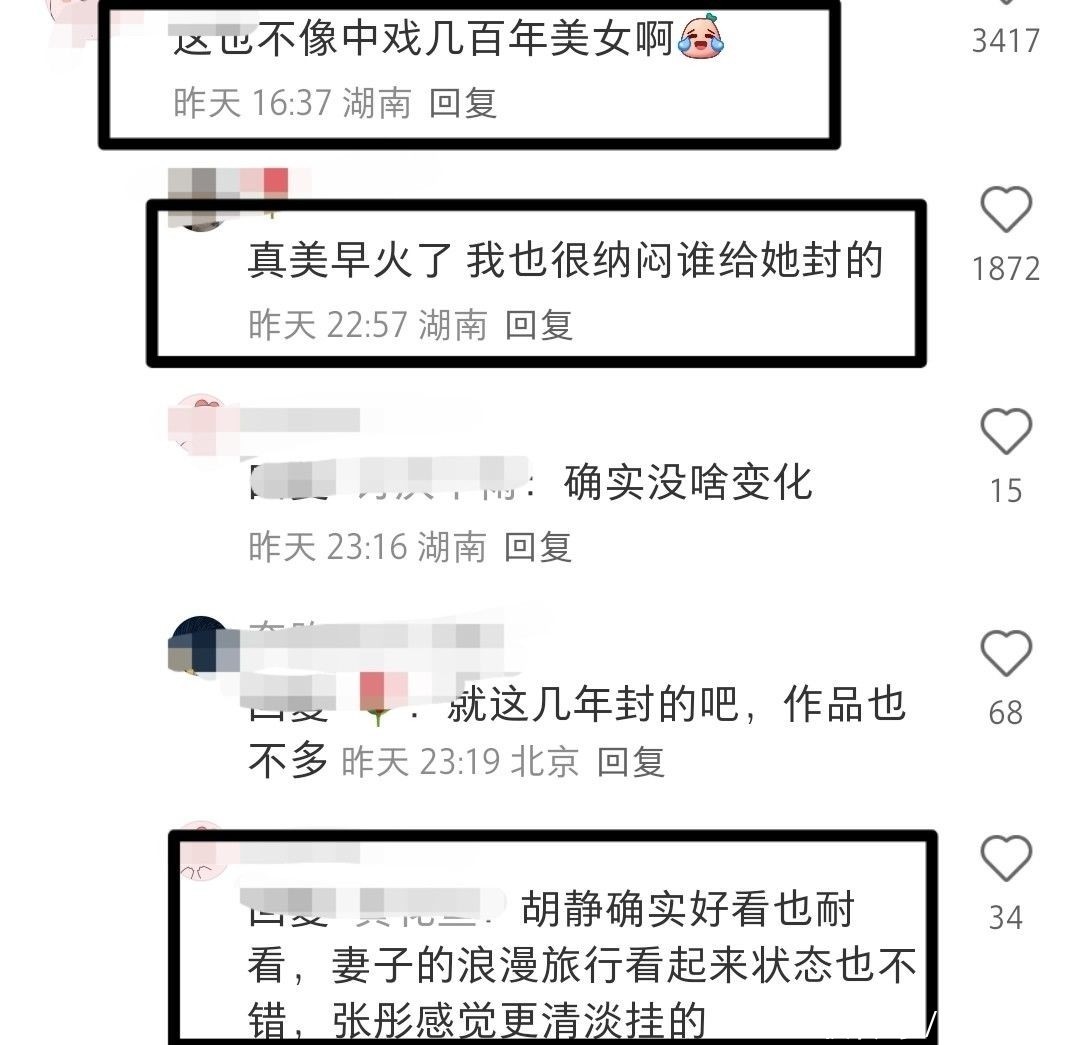Reply to the 23:16 湖南 comment
The image size is (1080, 1045).
coord(538,547)
